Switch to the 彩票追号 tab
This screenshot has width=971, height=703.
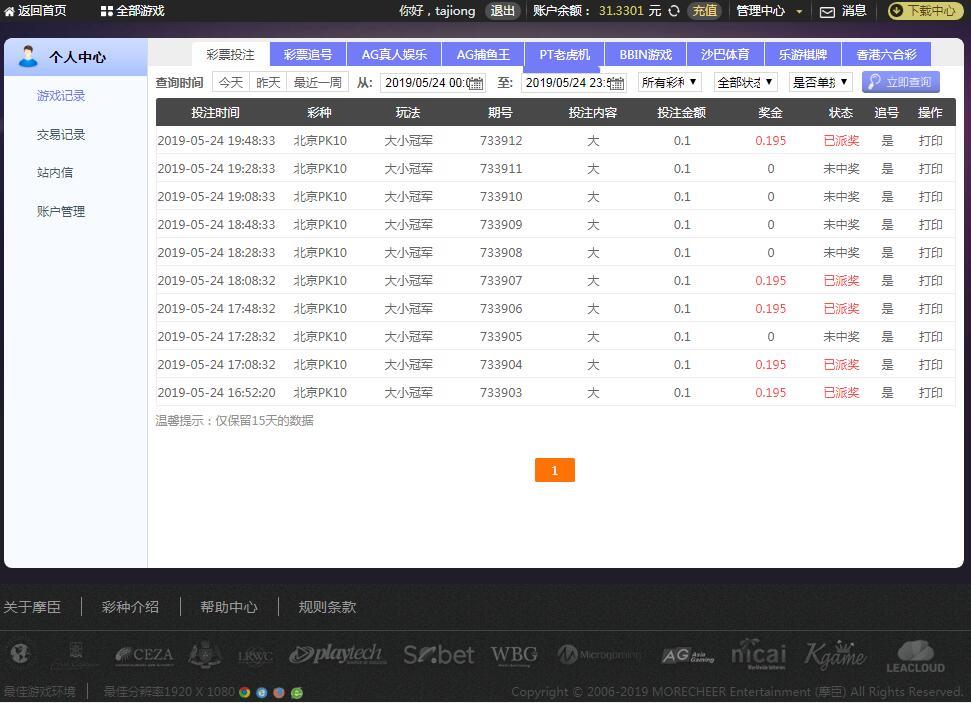[308, 55]
